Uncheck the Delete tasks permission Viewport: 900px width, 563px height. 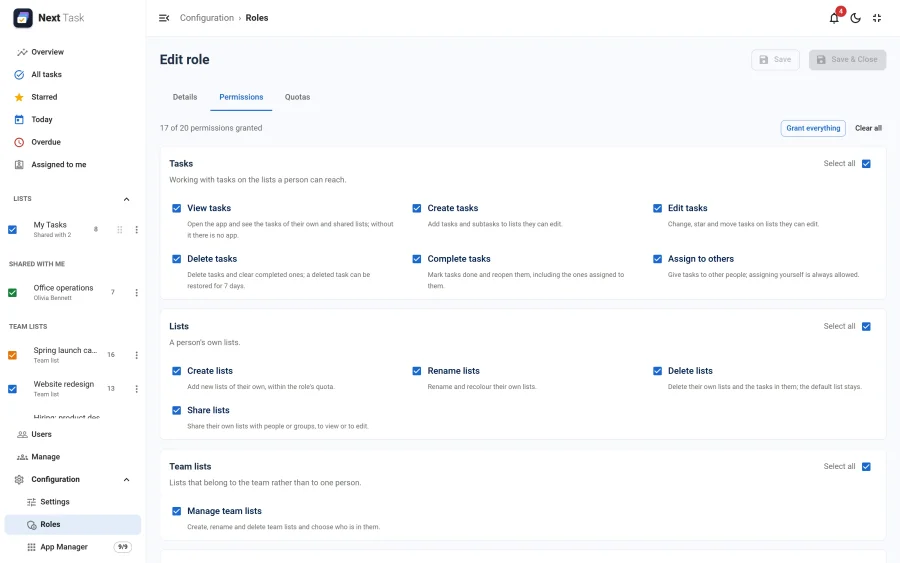point(177,259)
